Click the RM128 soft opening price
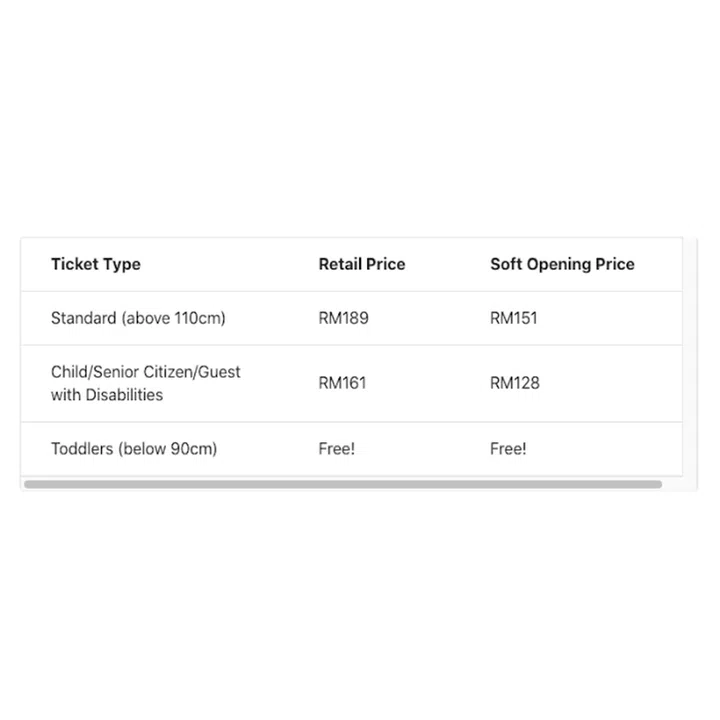 point(515,383)
